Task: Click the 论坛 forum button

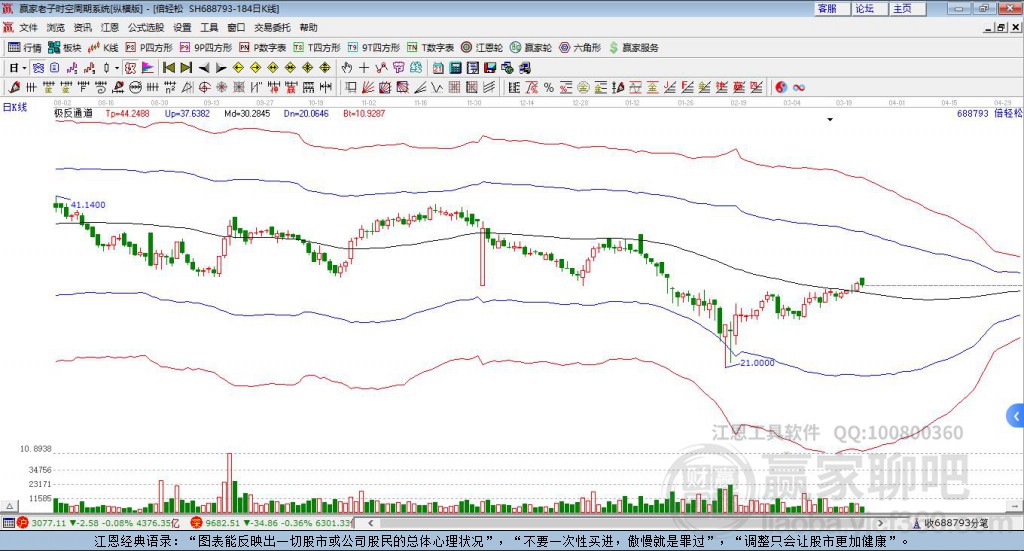Action: 871,8
